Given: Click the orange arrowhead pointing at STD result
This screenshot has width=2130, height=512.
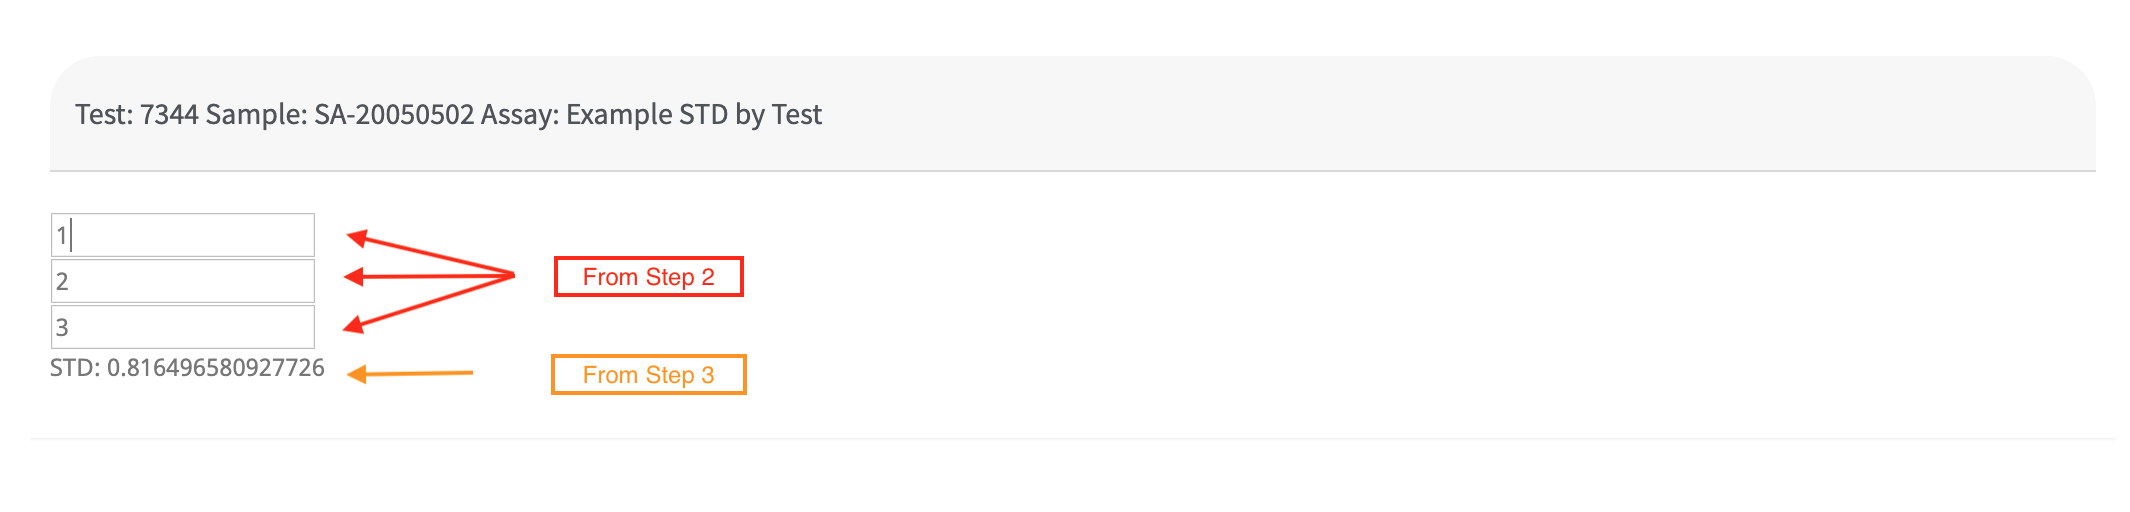Looking at the screenshot, I should (356, 375).
